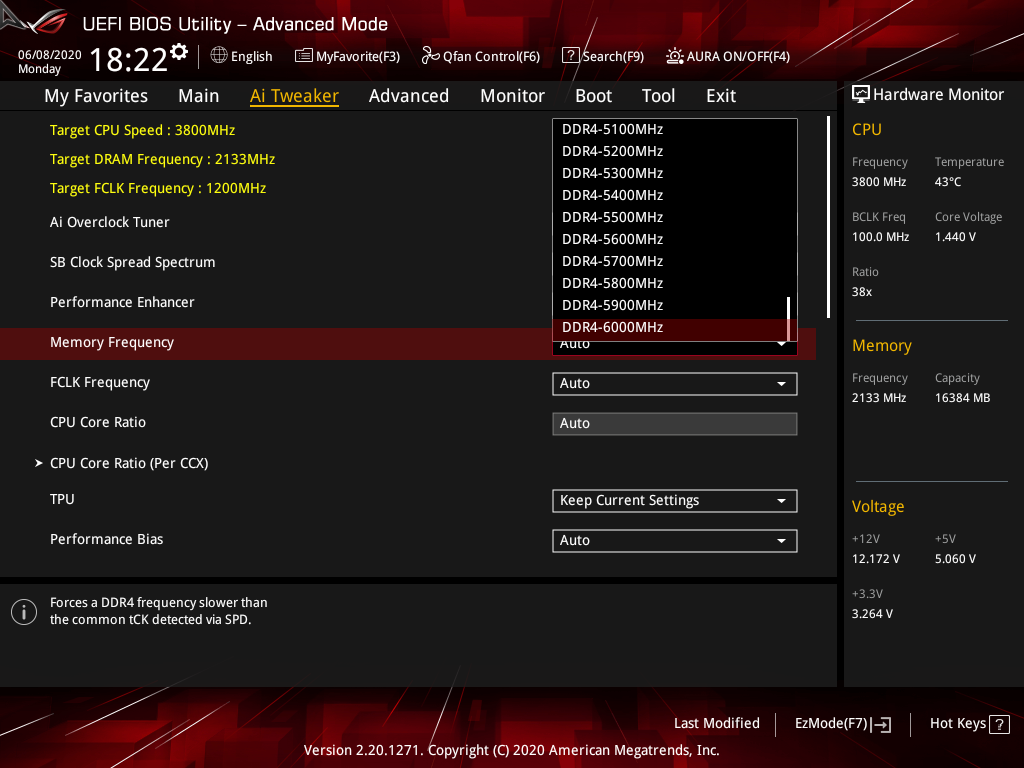Click the info icon beside help text
The image size is (1024, 768).
(x=24, y=612)
